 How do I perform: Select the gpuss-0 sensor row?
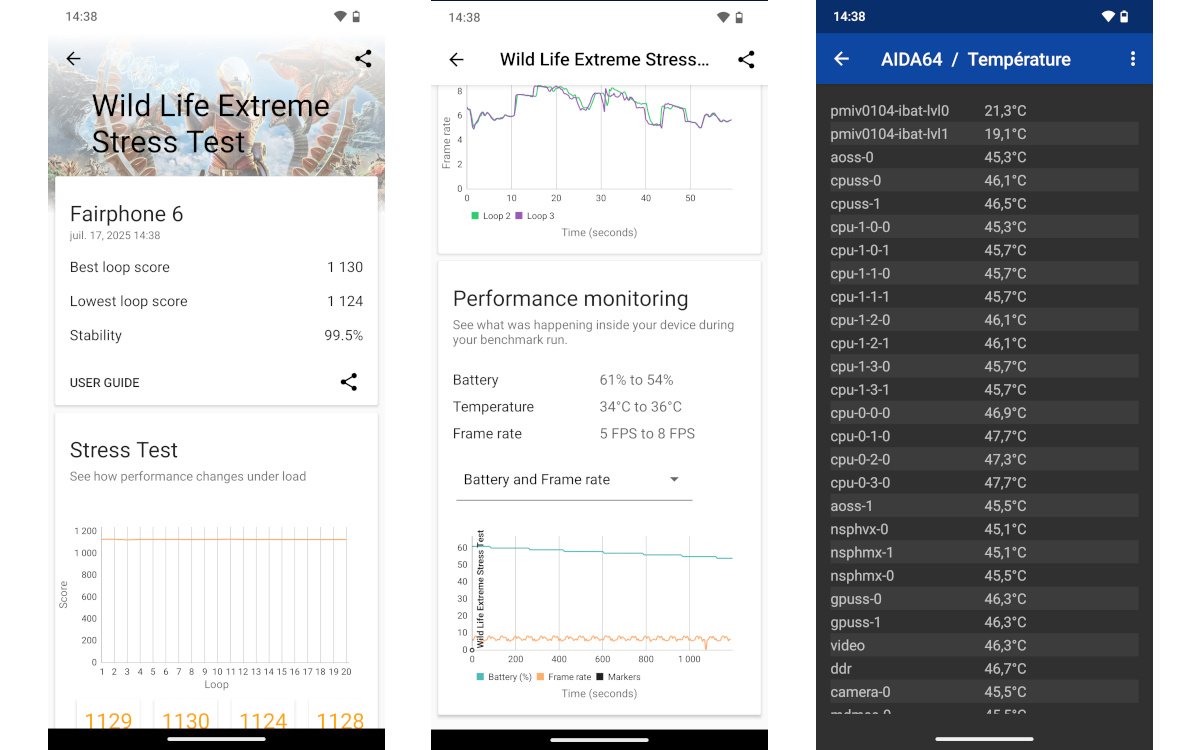coord(984,599)
